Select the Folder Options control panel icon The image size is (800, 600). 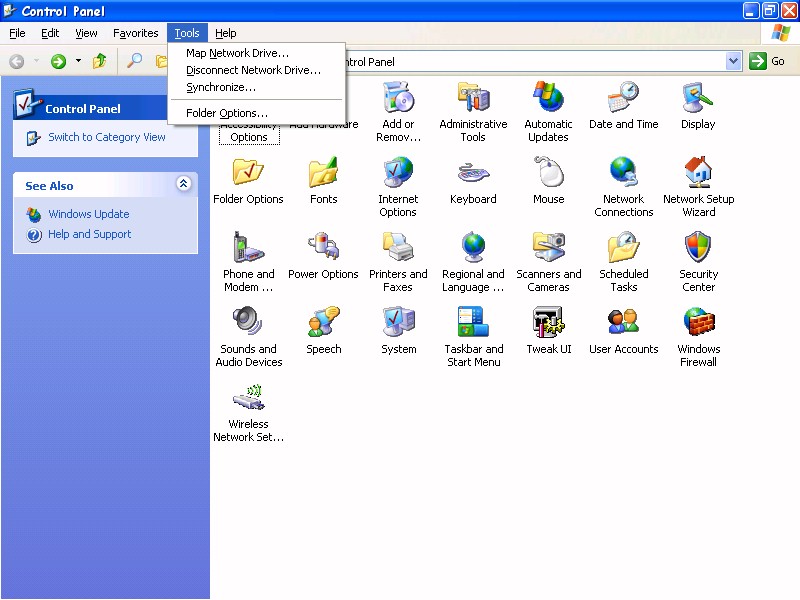248,181
